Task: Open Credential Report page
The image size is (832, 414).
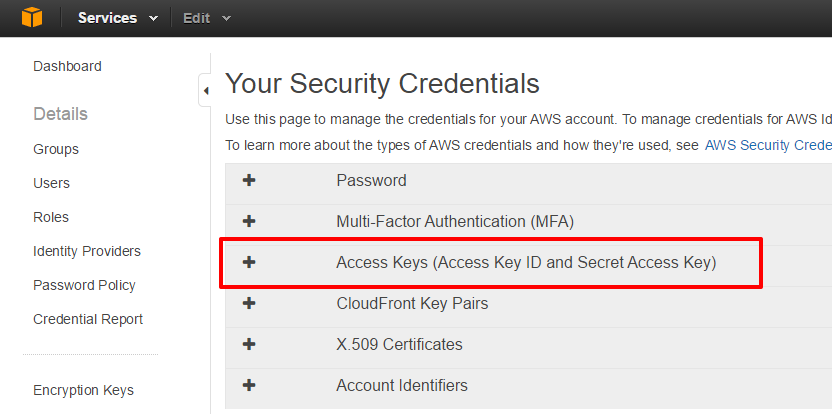Action: coord(88,319)
